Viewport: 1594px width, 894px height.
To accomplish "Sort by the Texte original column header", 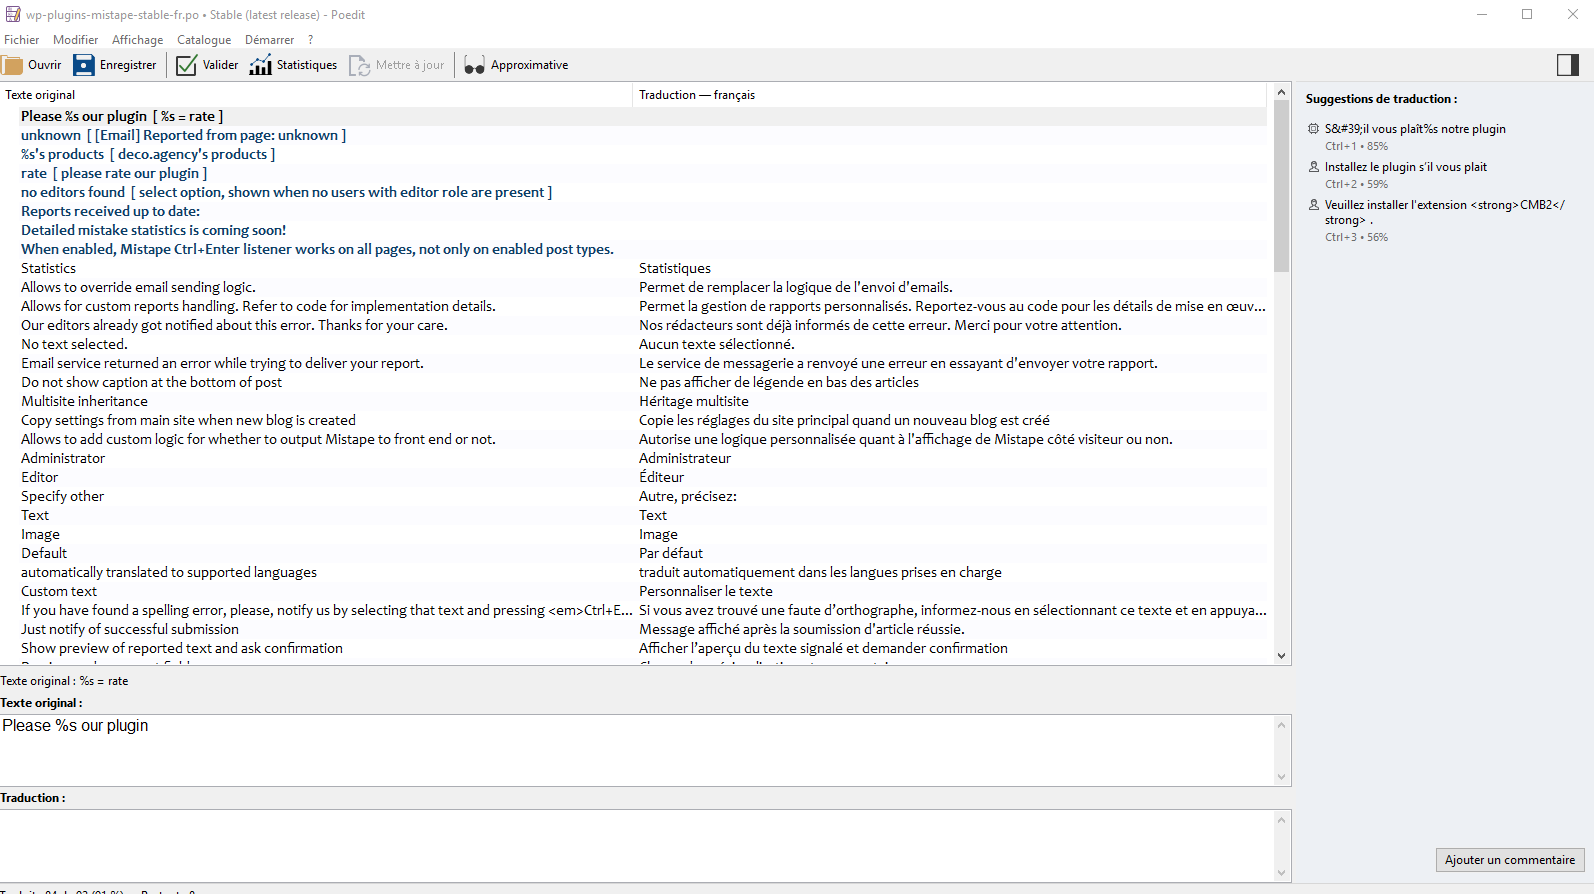I will [316, 95].
